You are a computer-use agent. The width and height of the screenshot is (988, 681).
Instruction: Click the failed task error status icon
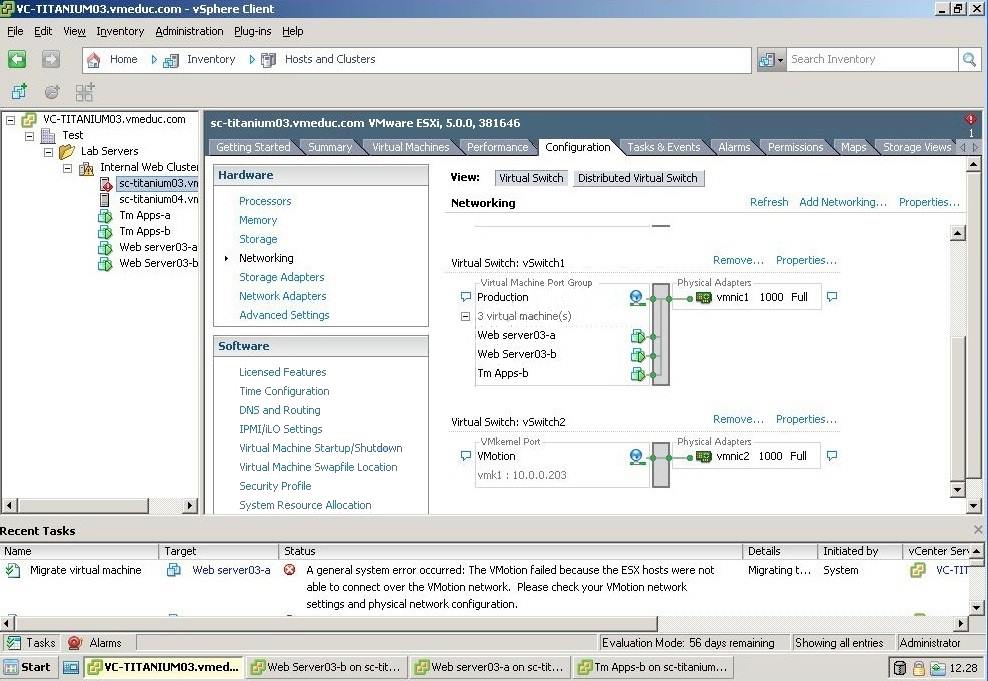click(289, 570)
